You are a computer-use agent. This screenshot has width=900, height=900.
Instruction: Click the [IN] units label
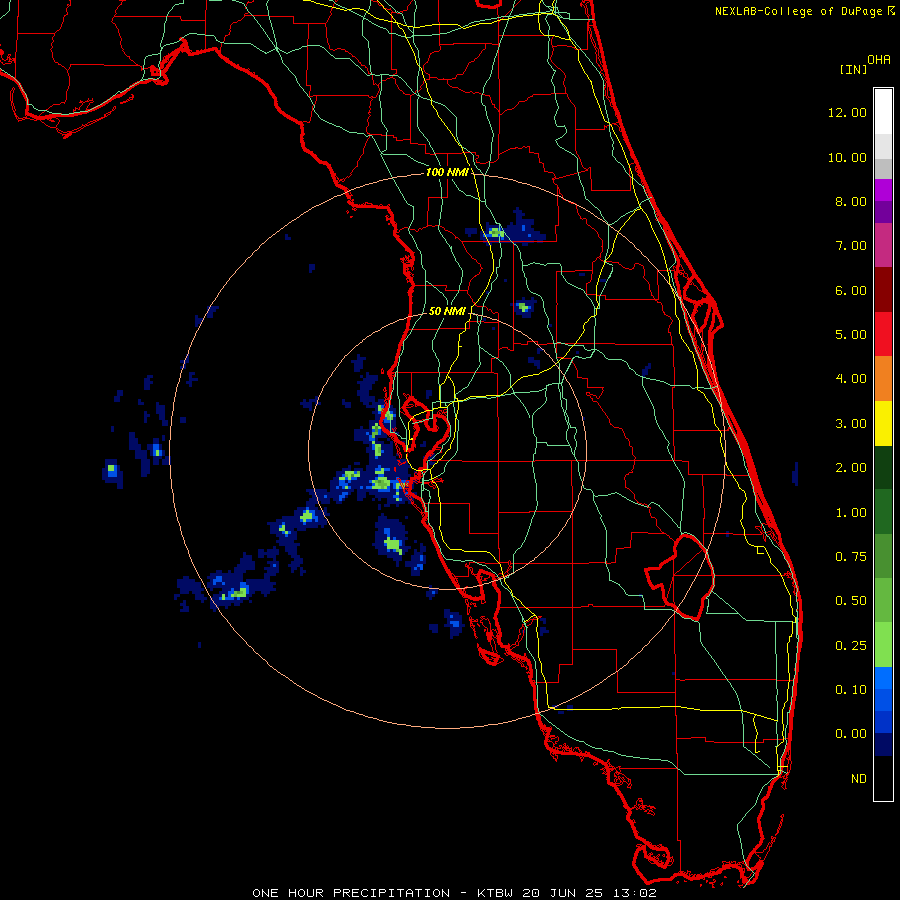853,69
